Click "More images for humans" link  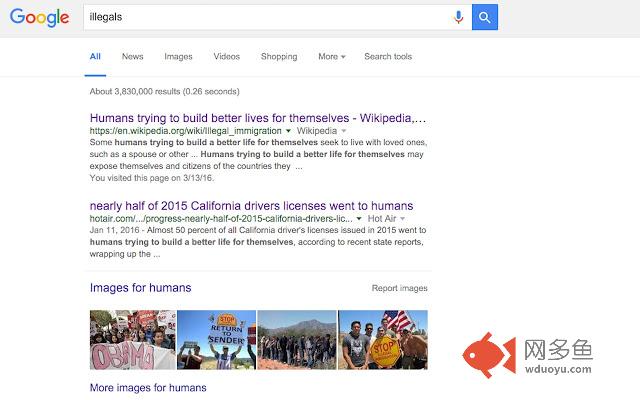pos(148,387)
